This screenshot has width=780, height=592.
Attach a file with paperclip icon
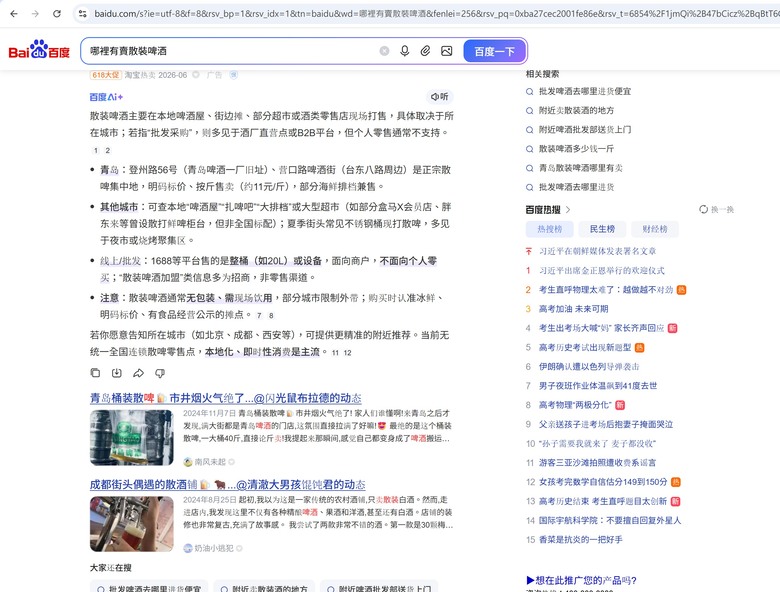point(425,51)
